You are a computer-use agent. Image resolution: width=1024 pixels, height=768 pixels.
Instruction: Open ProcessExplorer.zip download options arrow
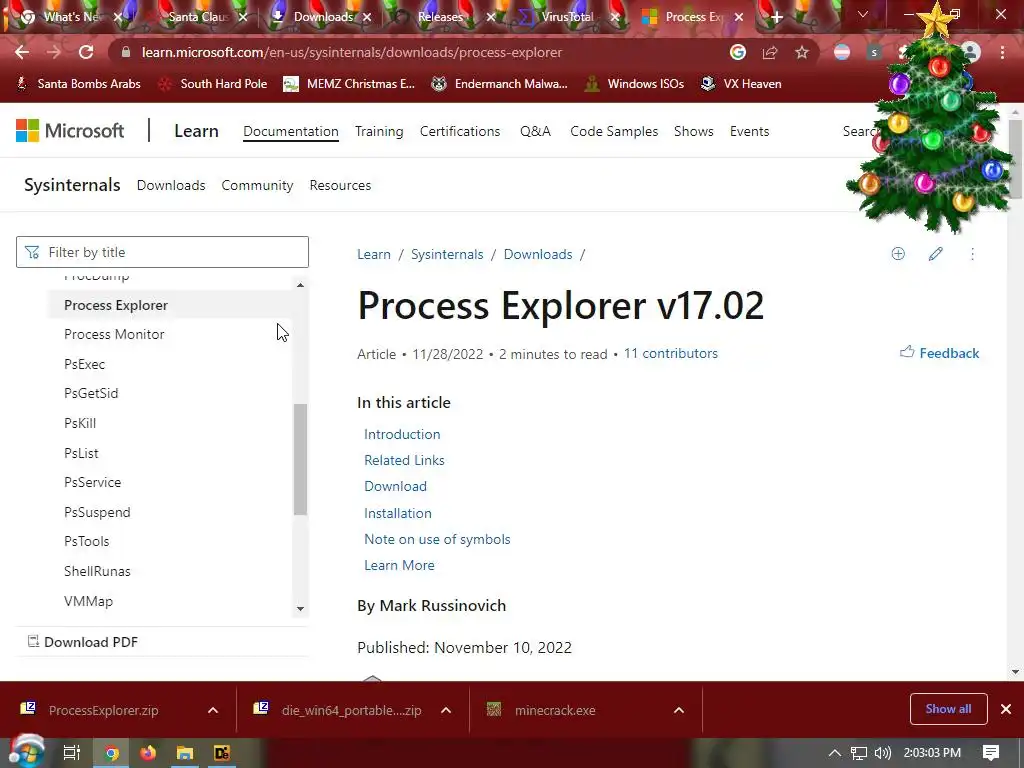click(x=213, y=710)
